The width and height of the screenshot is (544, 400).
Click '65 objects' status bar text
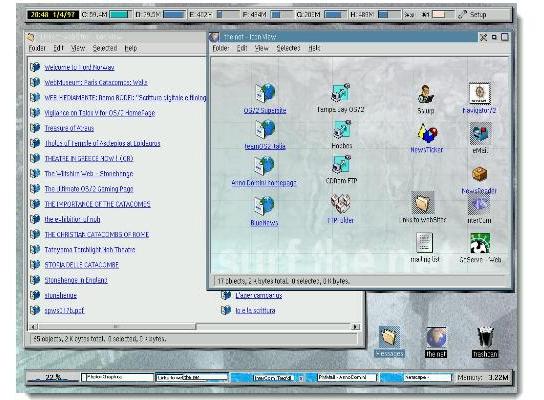pos(100,339)
